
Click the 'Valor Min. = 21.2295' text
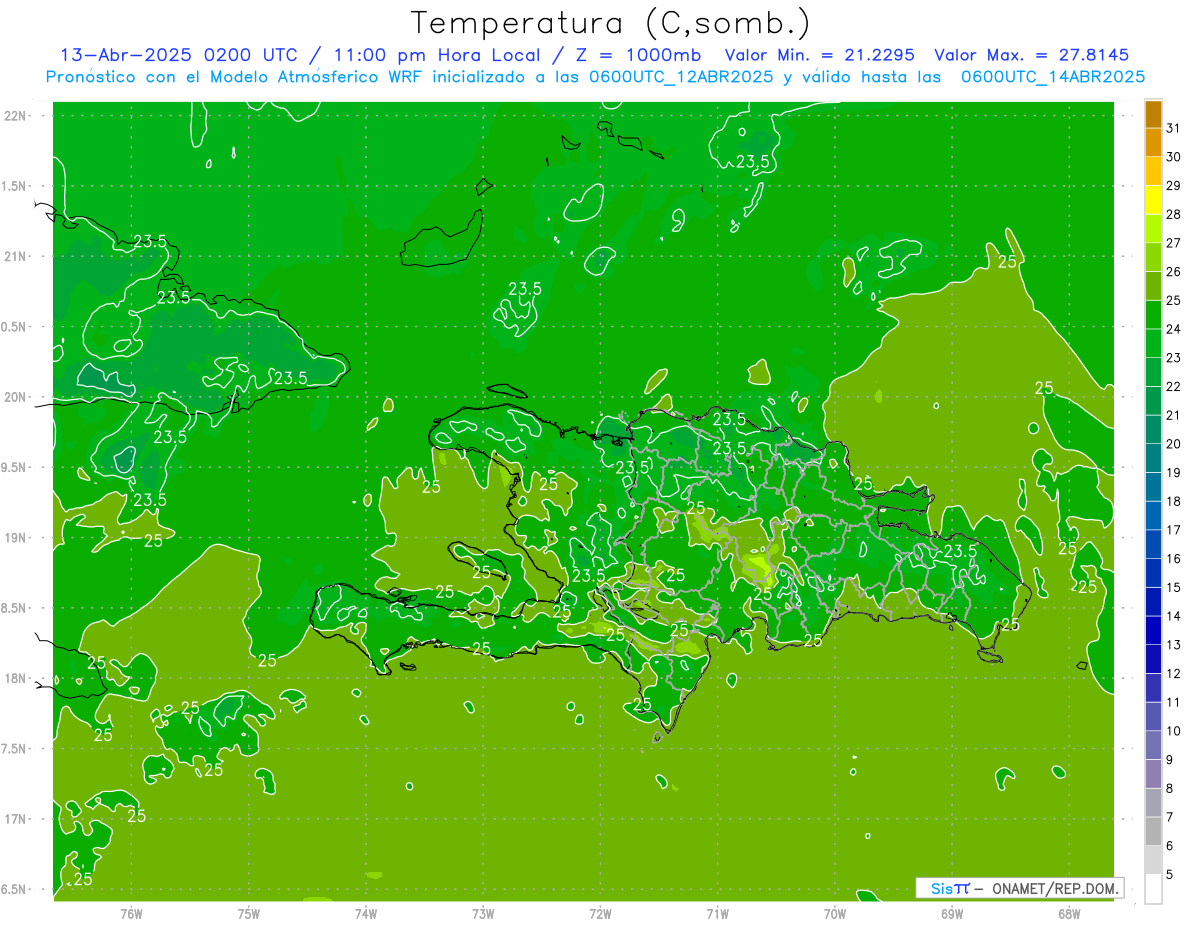click(819, 55)
